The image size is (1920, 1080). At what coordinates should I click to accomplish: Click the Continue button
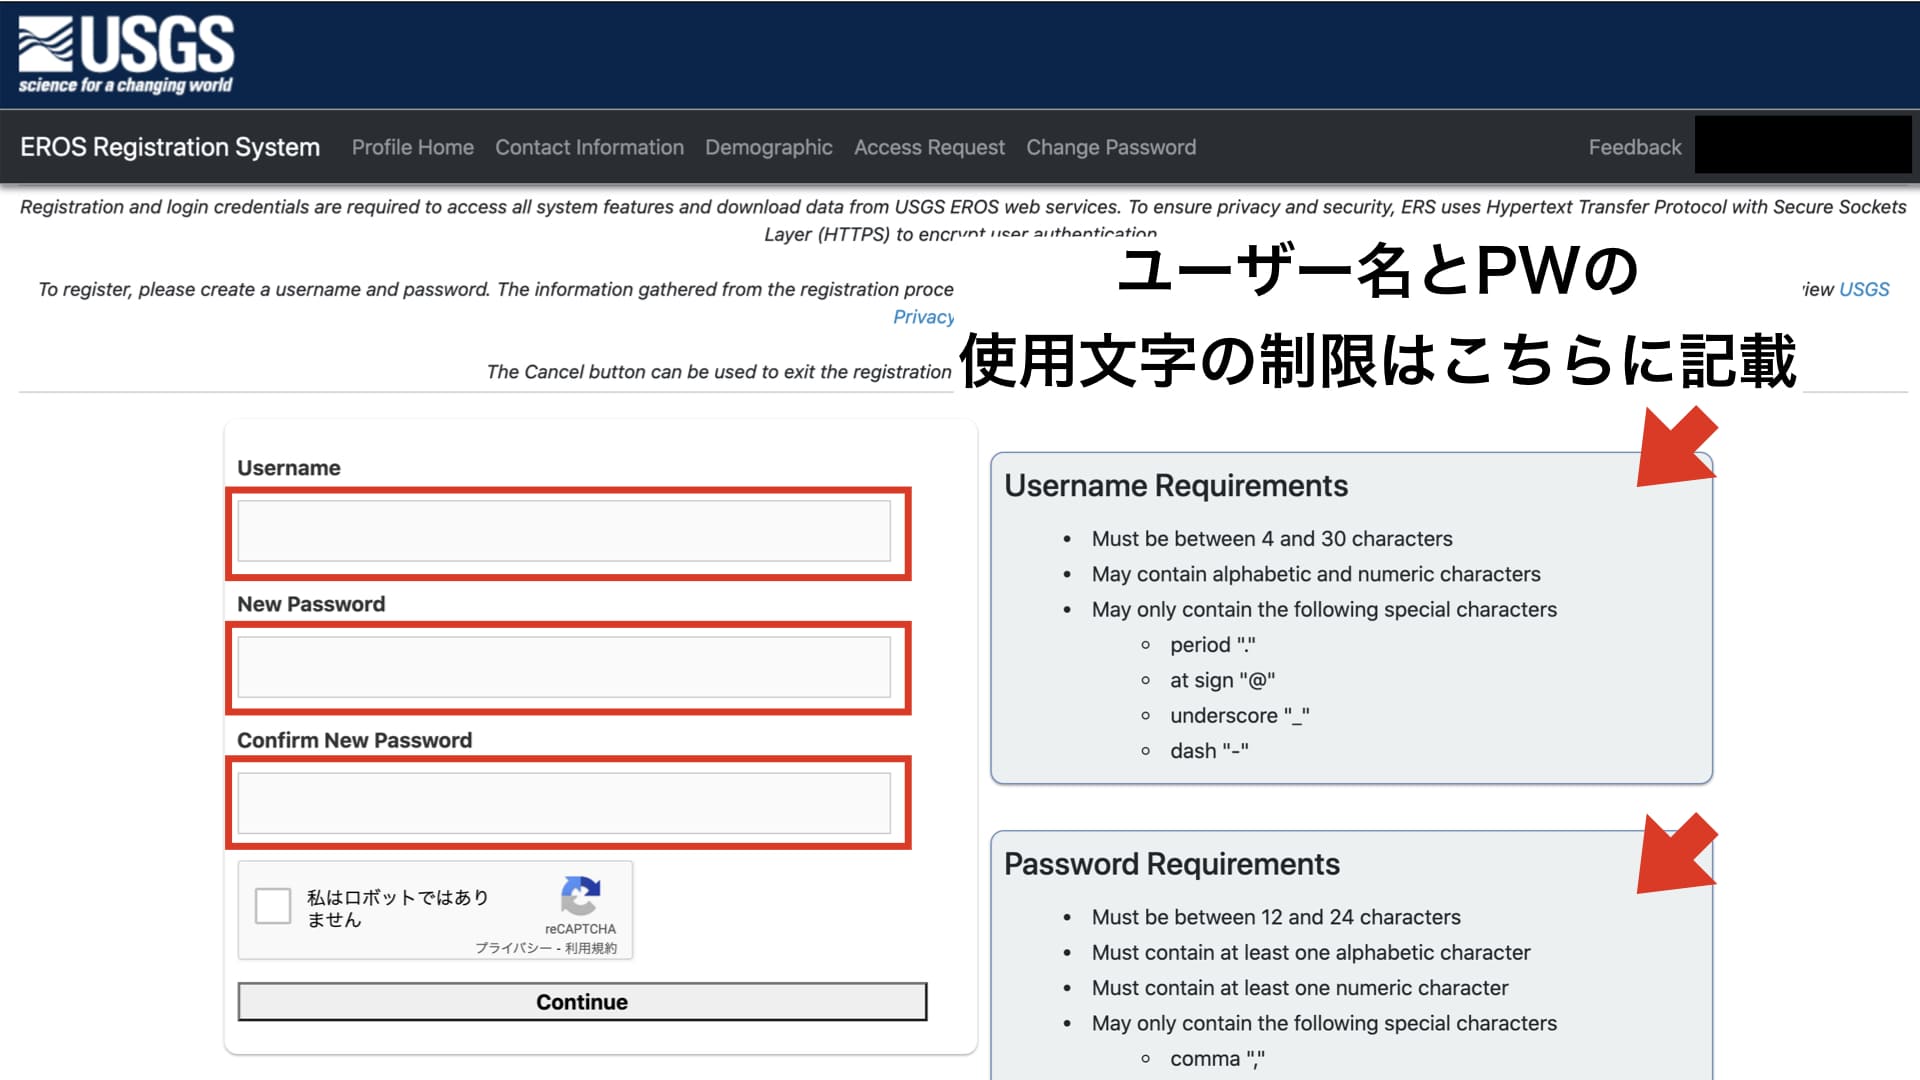coord(582,1002)
